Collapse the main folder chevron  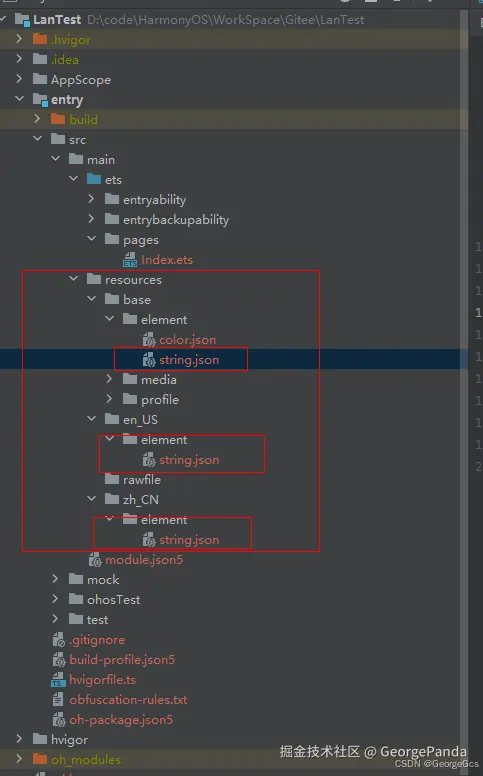pos(55,158)
